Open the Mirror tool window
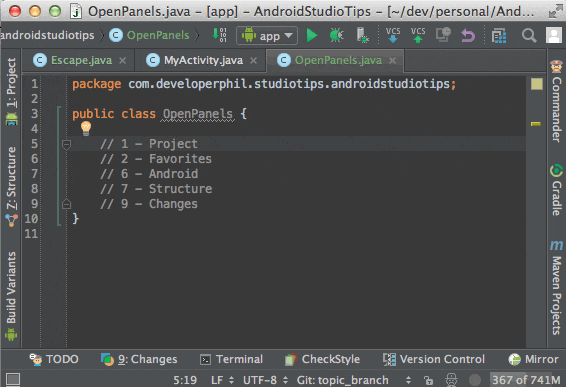This screenshot has height=387, width=567. [x=534, y=359]
